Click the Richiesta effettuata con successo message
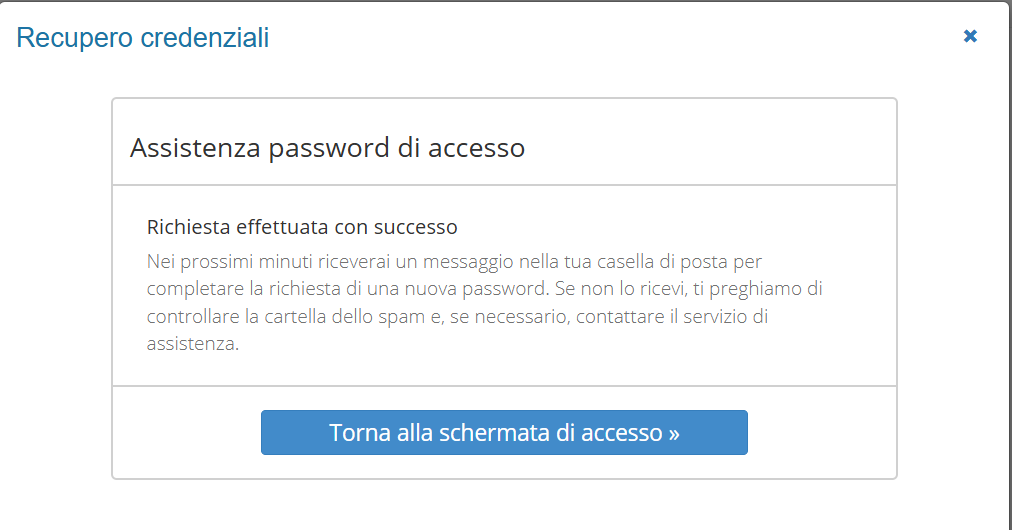This screenshot has width=1012, height=530. click(x=302, y=227)
